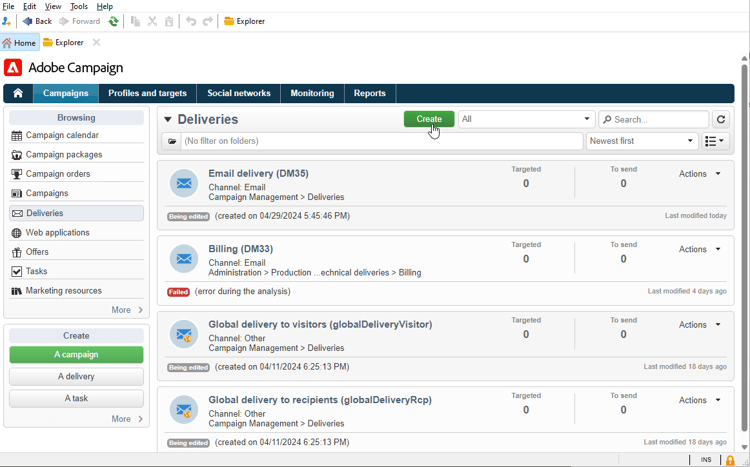Click 'A delivery' create button
This screenshot has height=467, width=750.
77,377
